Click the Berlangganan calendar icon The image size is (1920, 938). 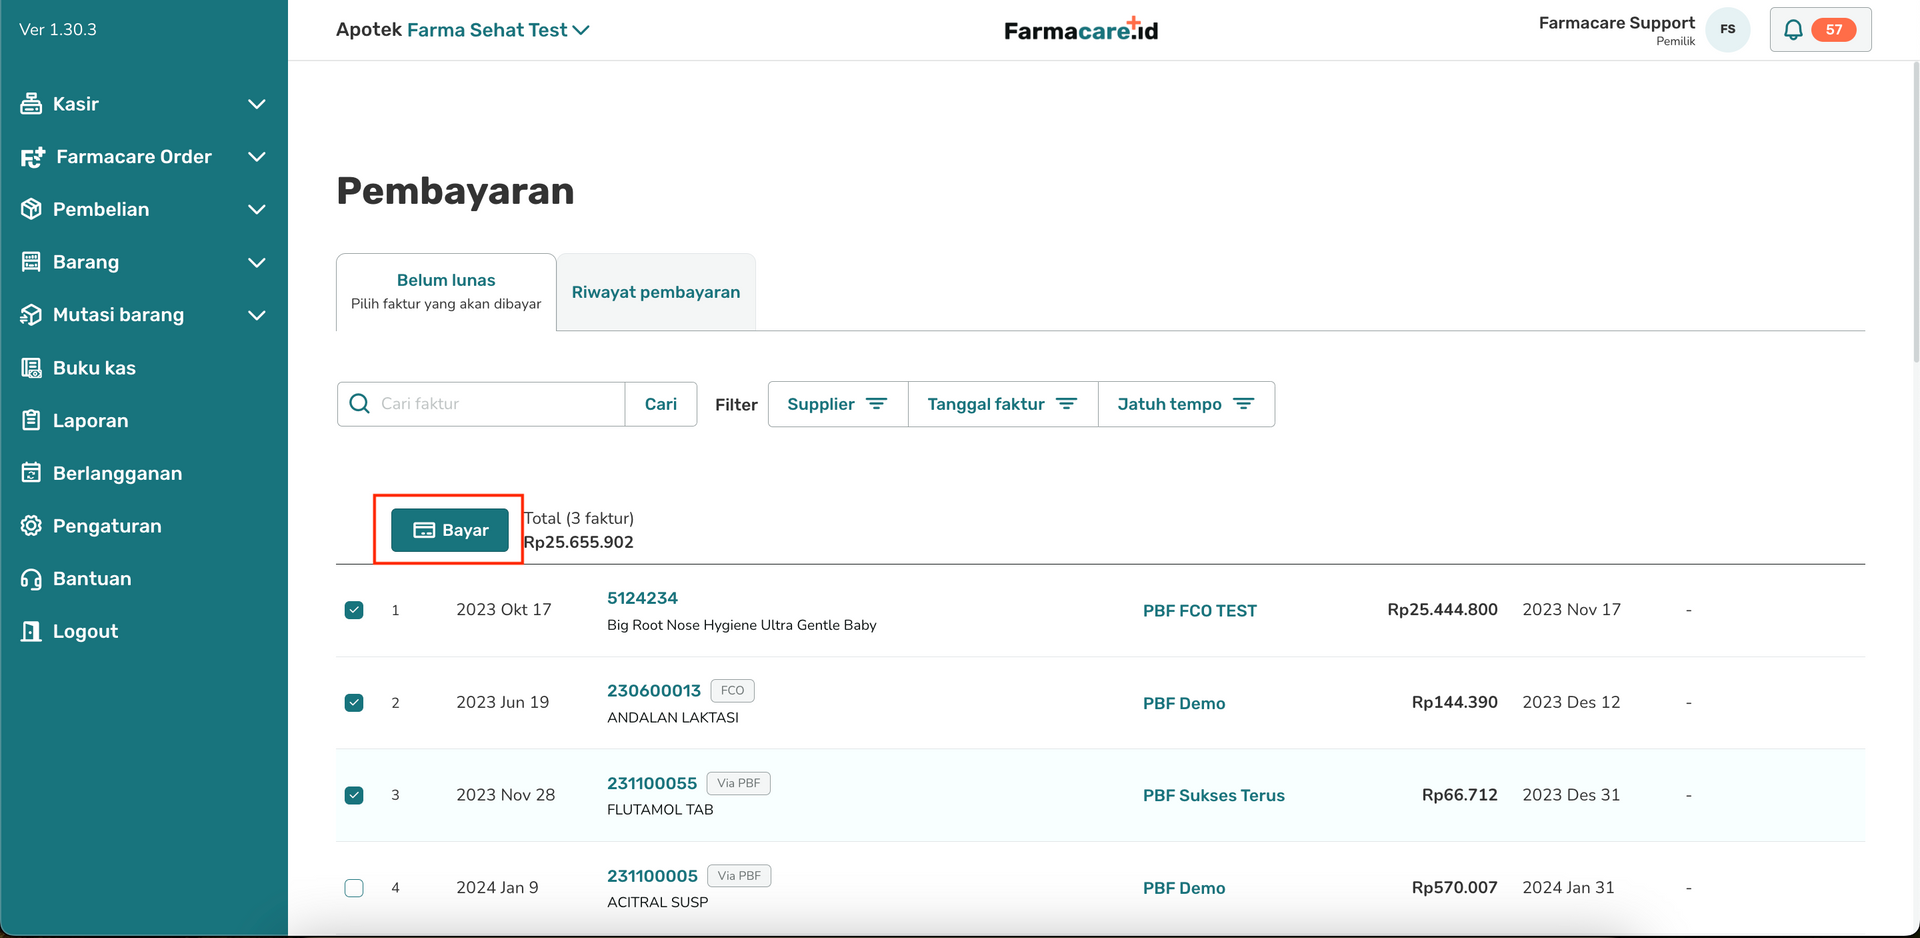[x=31, y=473]
